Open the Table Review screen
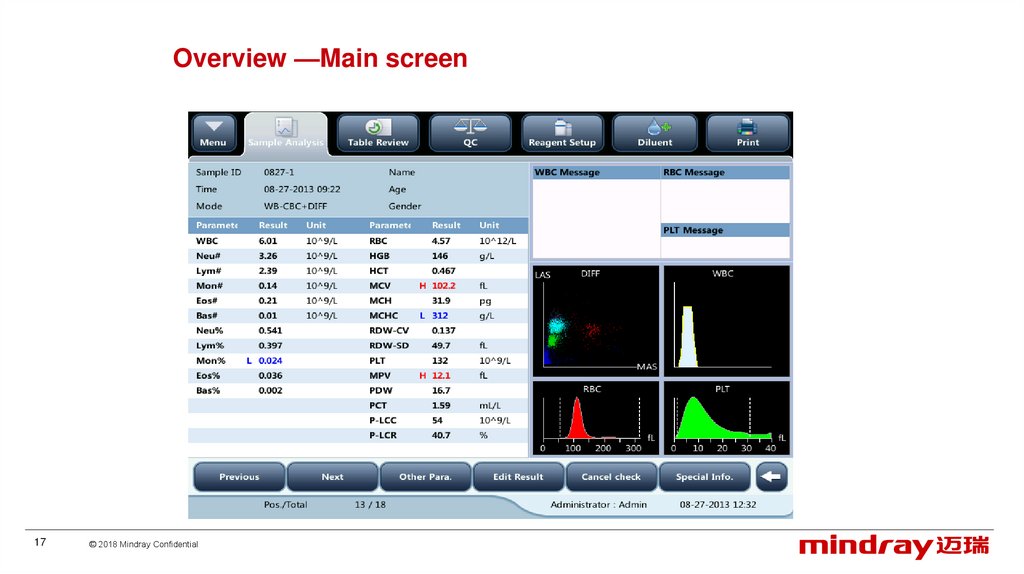Screen dimensions: 1024x574 378,133
